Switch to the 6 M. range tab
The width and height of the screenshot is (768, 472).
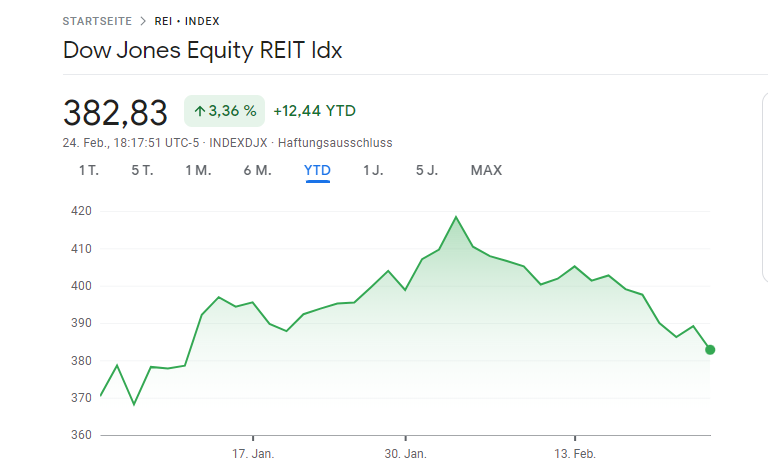point(257,170)
